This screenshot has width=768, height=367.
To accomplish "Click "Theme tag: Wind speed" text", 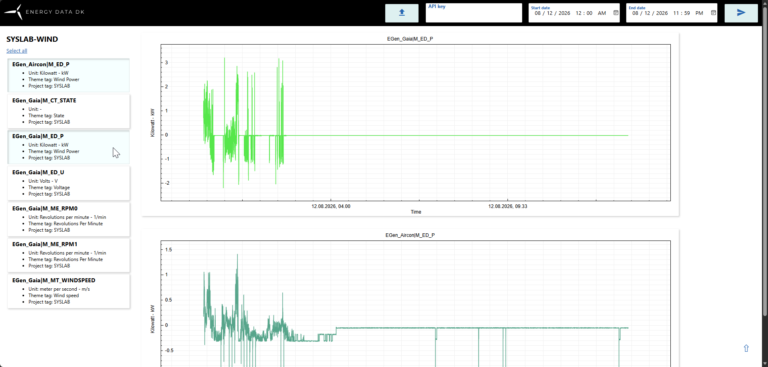I will [53, 295].
